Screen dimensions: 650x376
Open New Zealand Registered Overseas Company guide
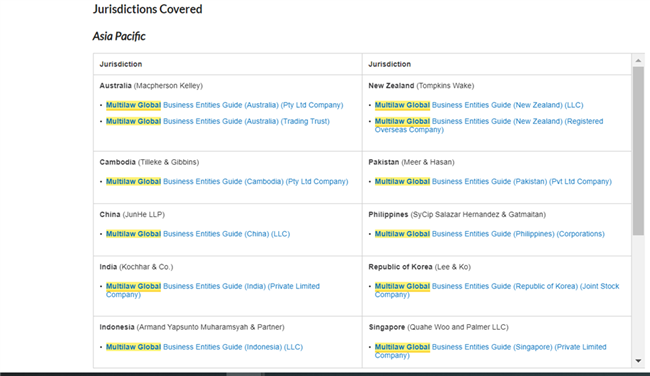pyautogui.click(x=489, y=126)
